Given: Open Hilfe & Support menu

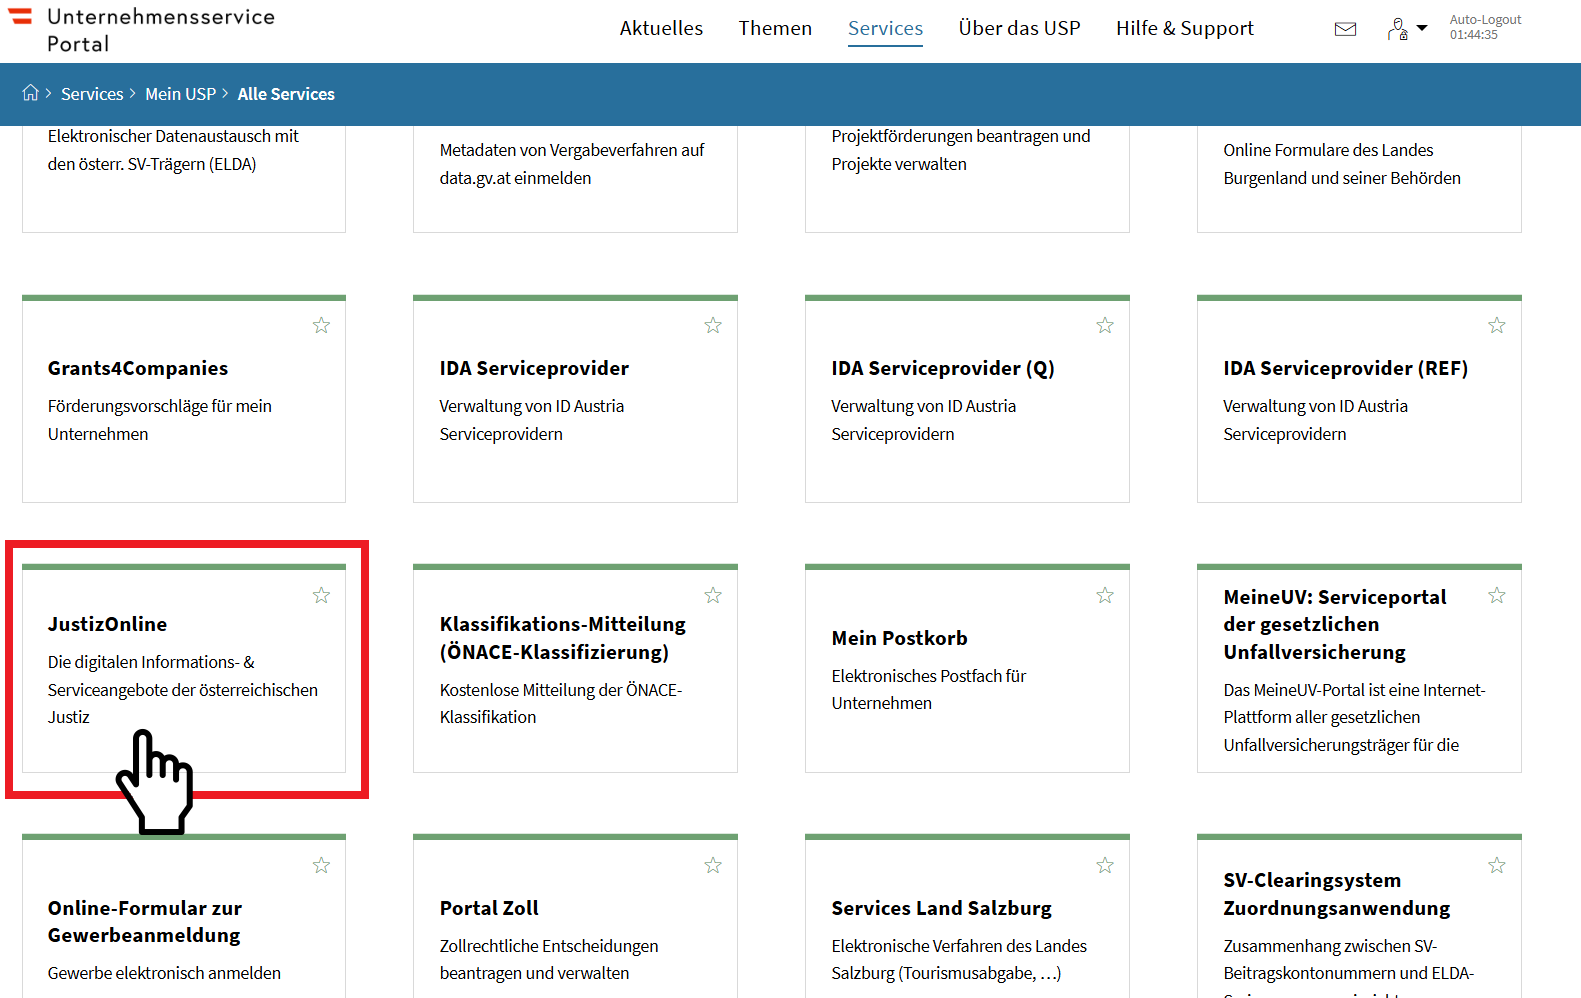Looking at the screenshot, I should 1184,29.
